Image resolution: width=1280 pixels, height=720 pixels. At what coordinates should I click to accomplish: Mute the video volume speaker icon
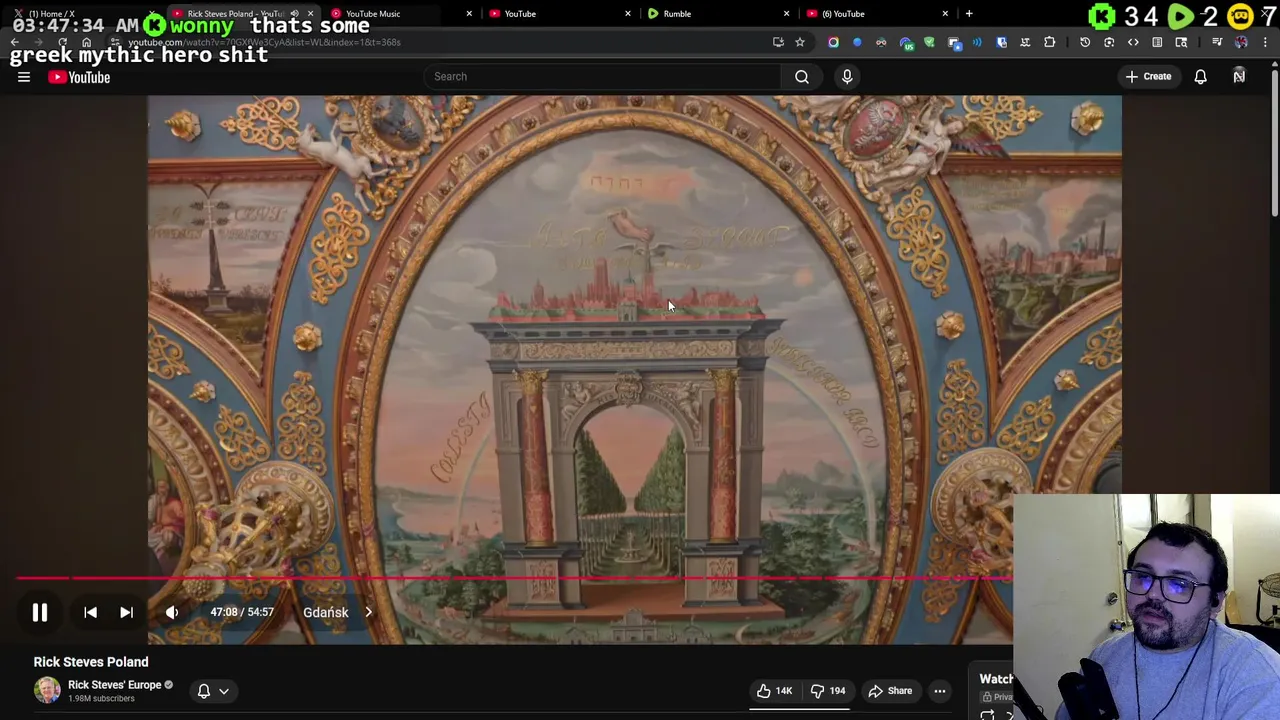point(172,612)
